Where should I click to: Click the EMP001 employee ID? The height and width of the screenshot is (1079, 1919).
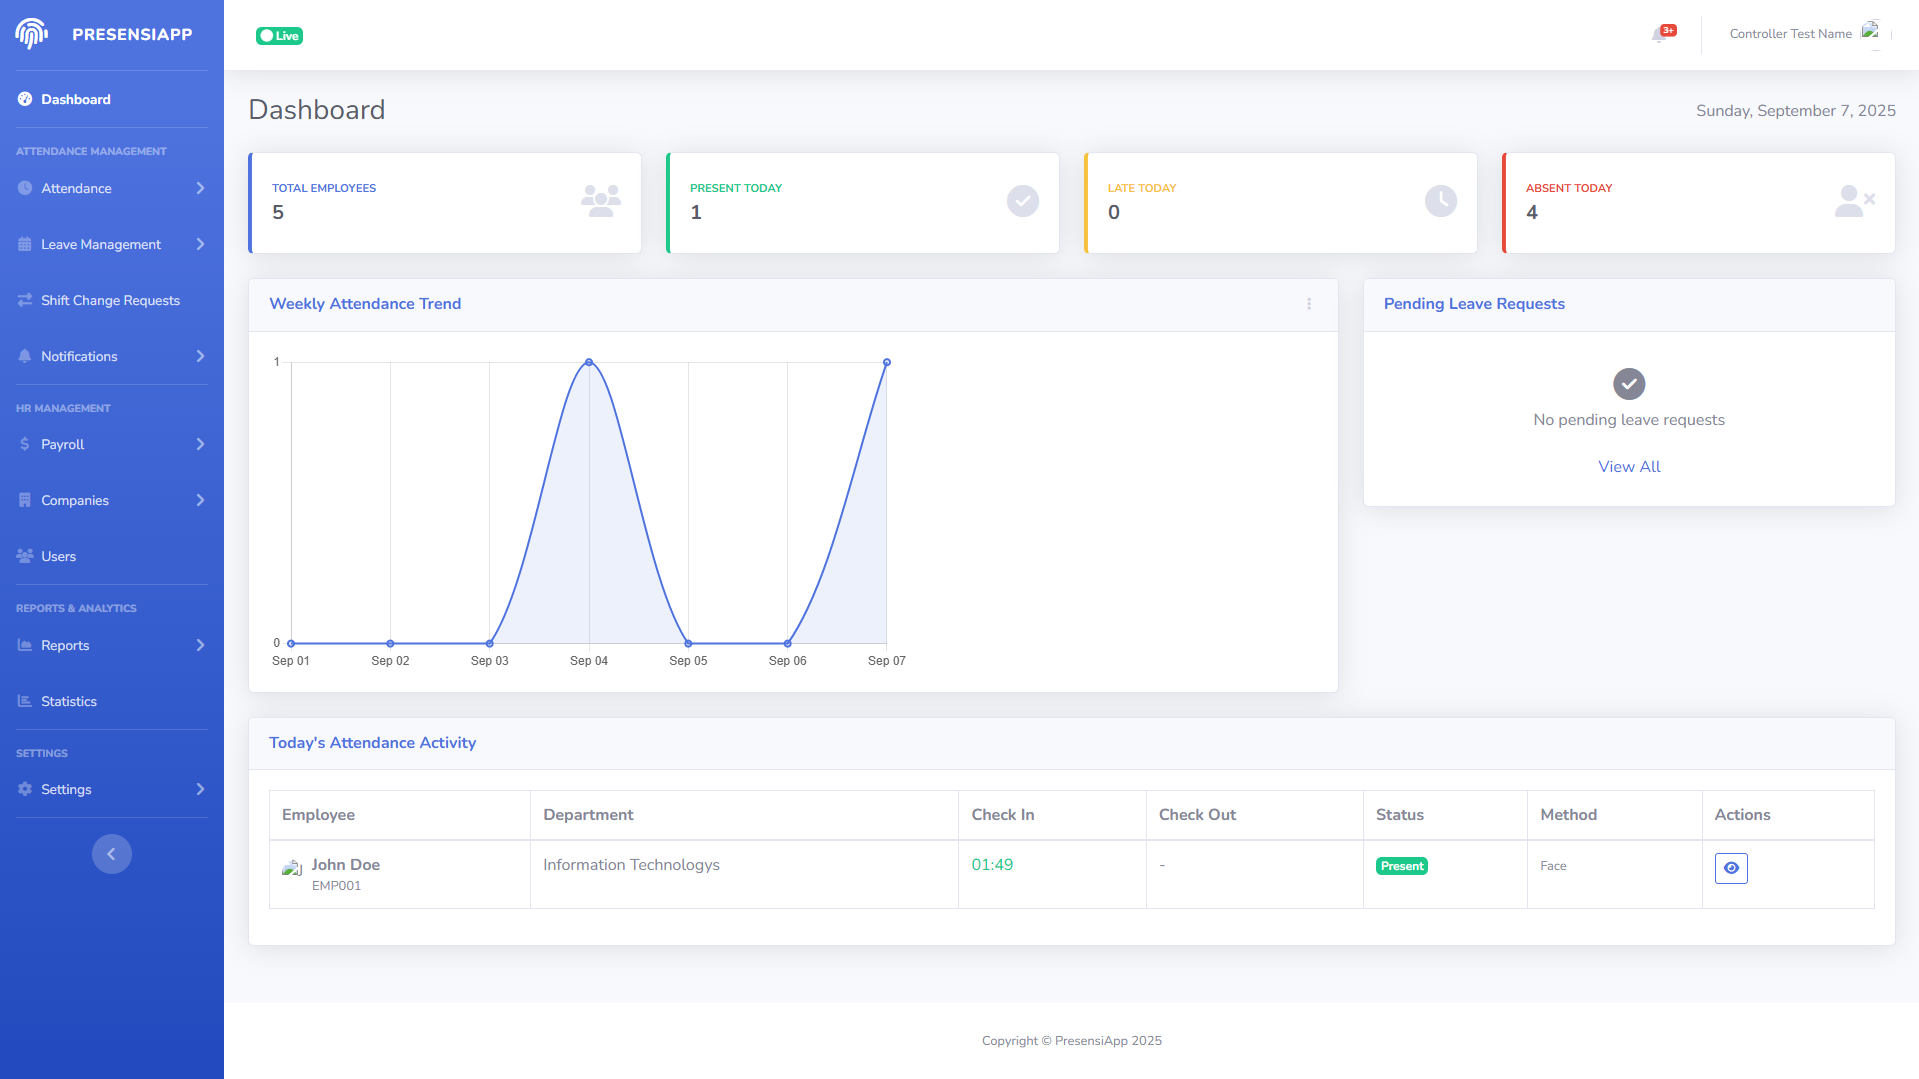click(336, 886)
